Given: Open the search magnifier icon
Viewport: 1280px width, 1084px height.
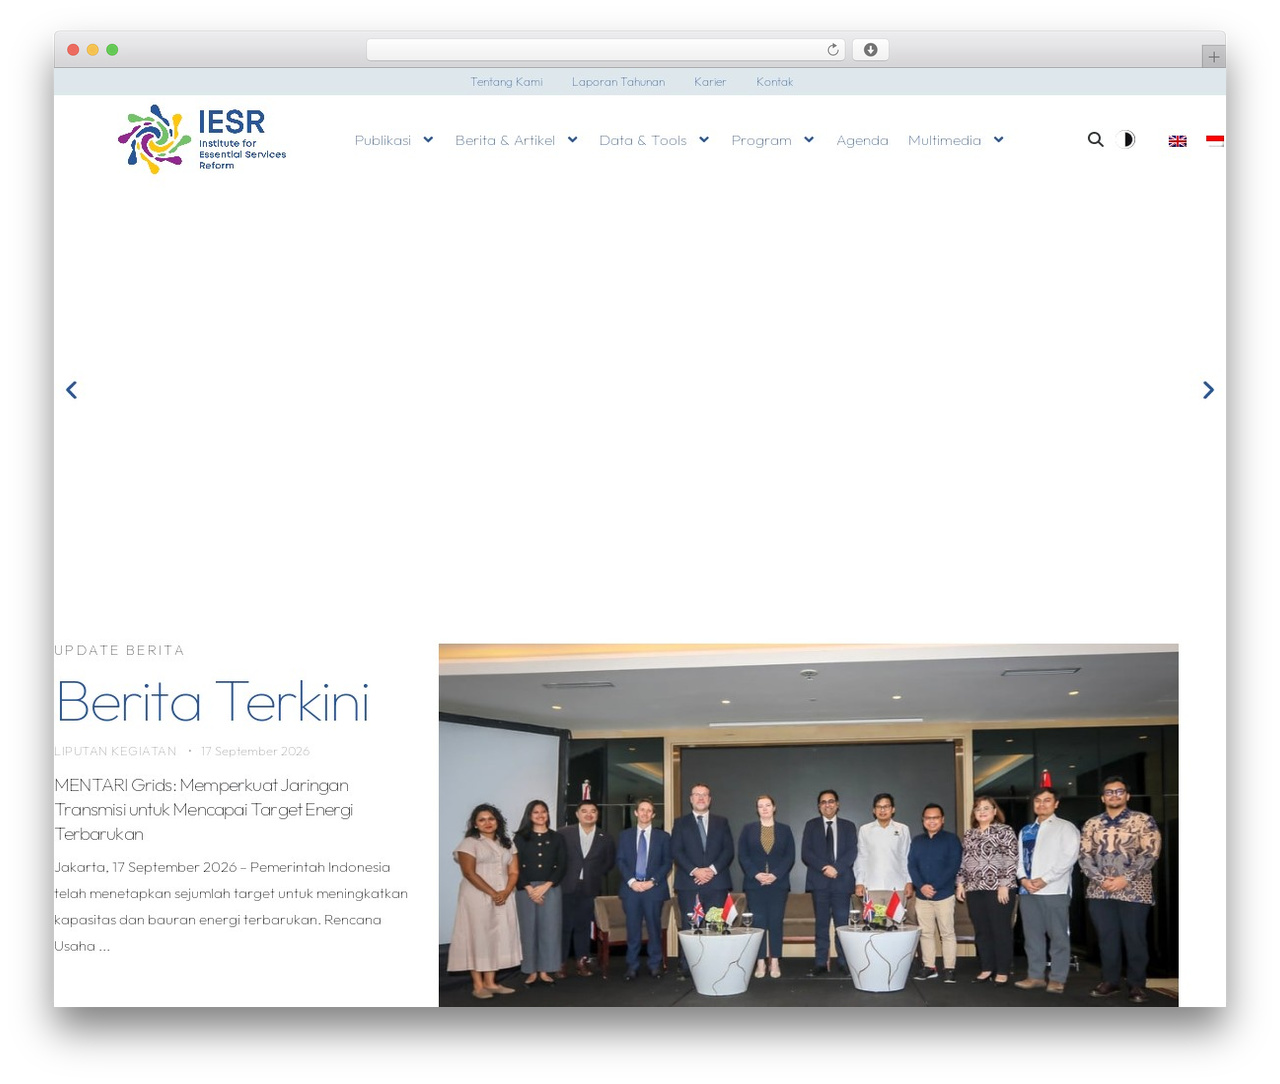Looking at the screenshot, I should [1096, 140].
